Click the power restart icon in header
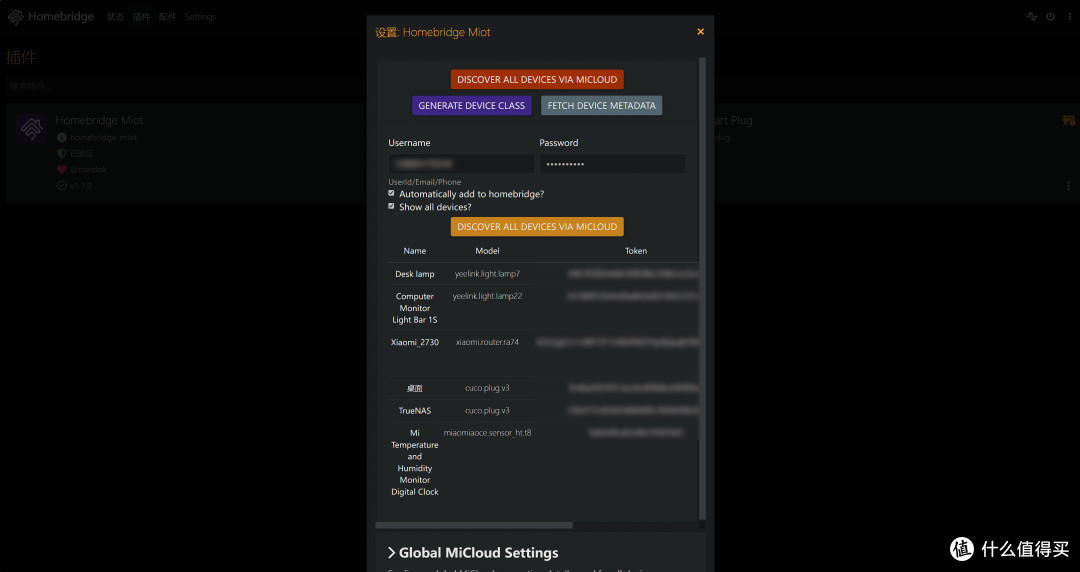The image size is (1080, 572). point(1050,17)
